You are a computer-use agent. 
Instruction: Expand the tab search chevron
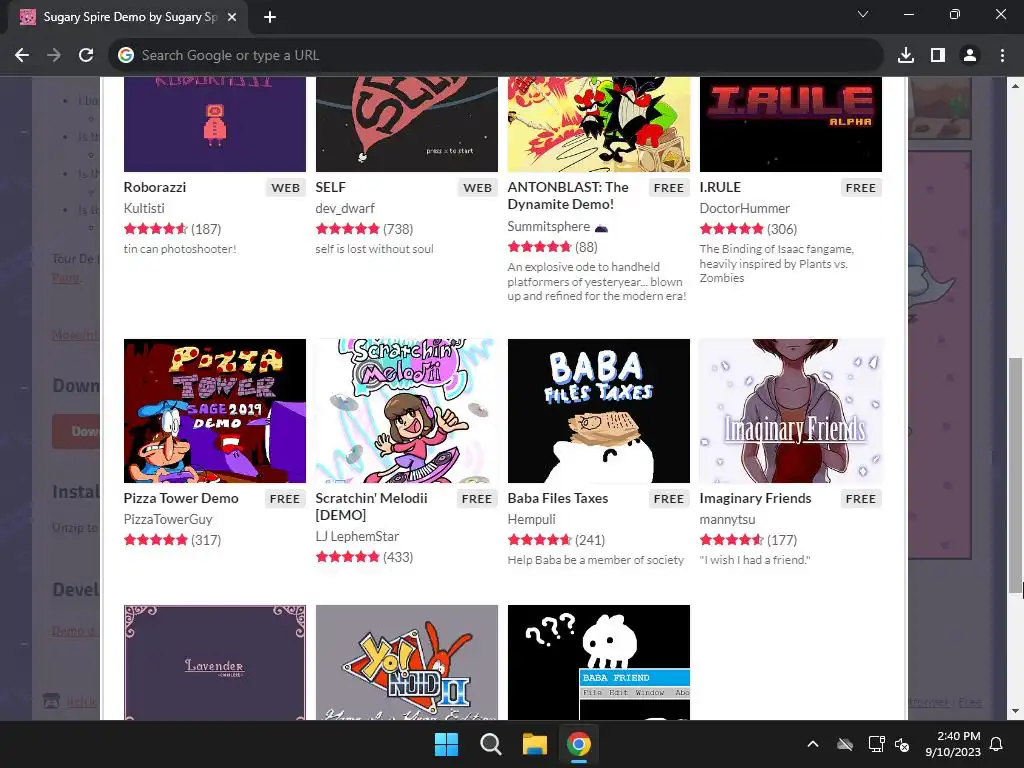(863, 14)
